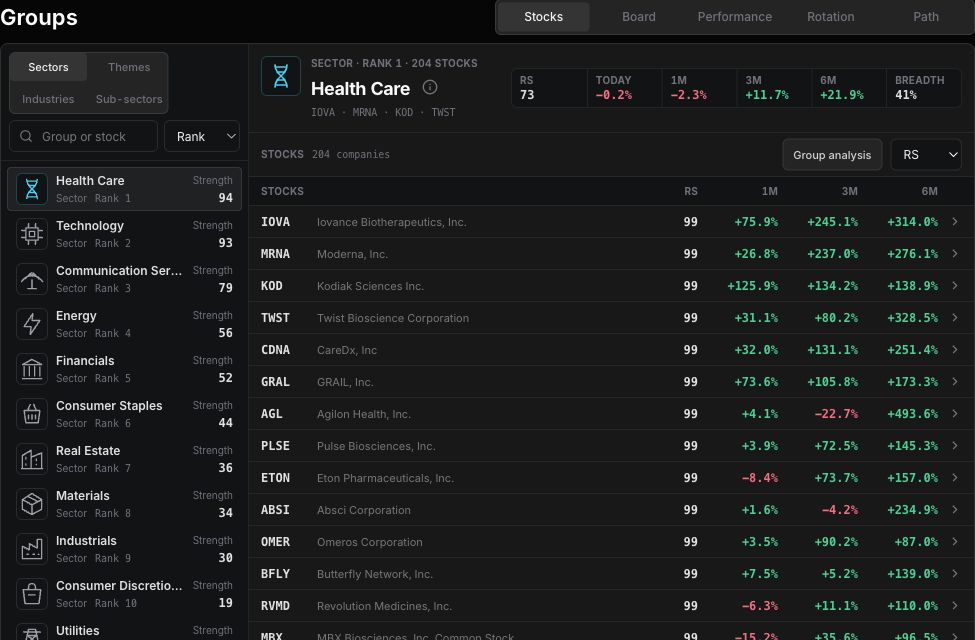Click the Materials cube icon
The image size is (975, 640).
pos(32,504)
